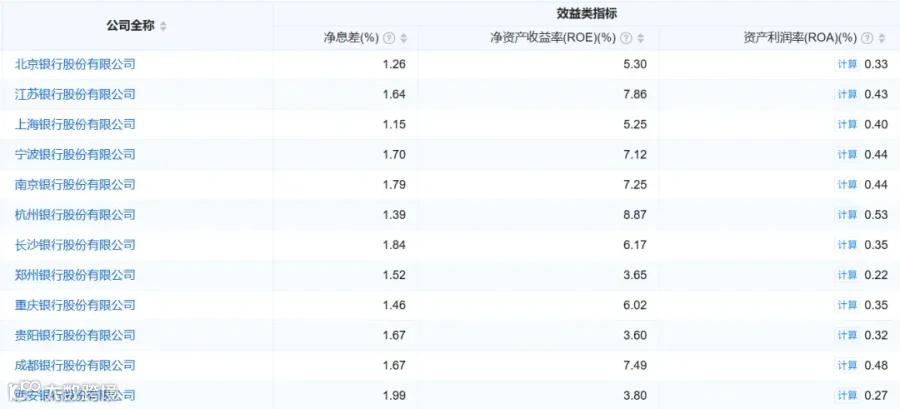Viewport: 900px width, 409px height.
Task: Select ROA value 0.53 for 杭州银行
Action: [876, 215]
